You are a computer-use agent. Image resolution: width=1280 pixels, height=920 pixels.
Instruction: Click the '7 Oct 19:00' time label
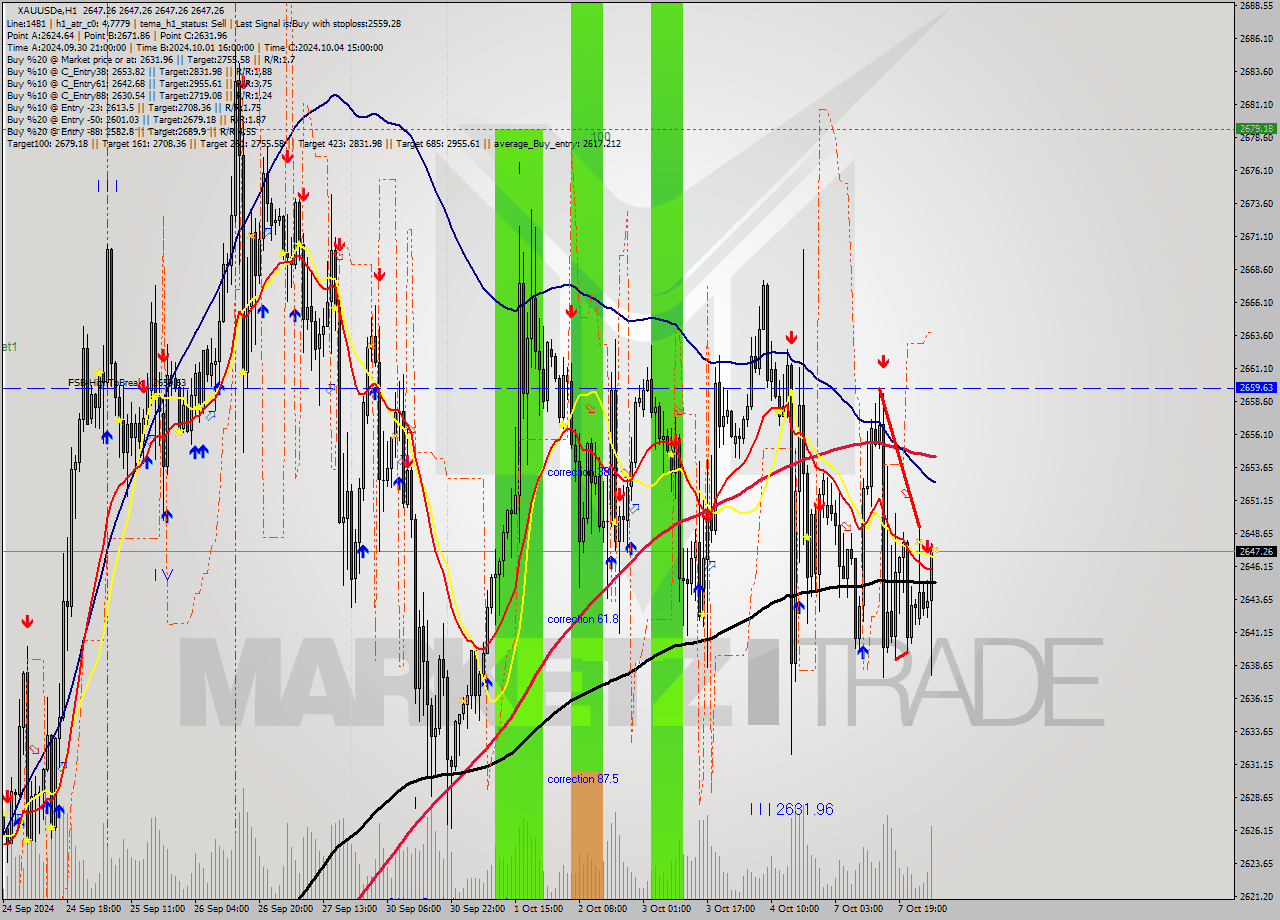[922, 909]
